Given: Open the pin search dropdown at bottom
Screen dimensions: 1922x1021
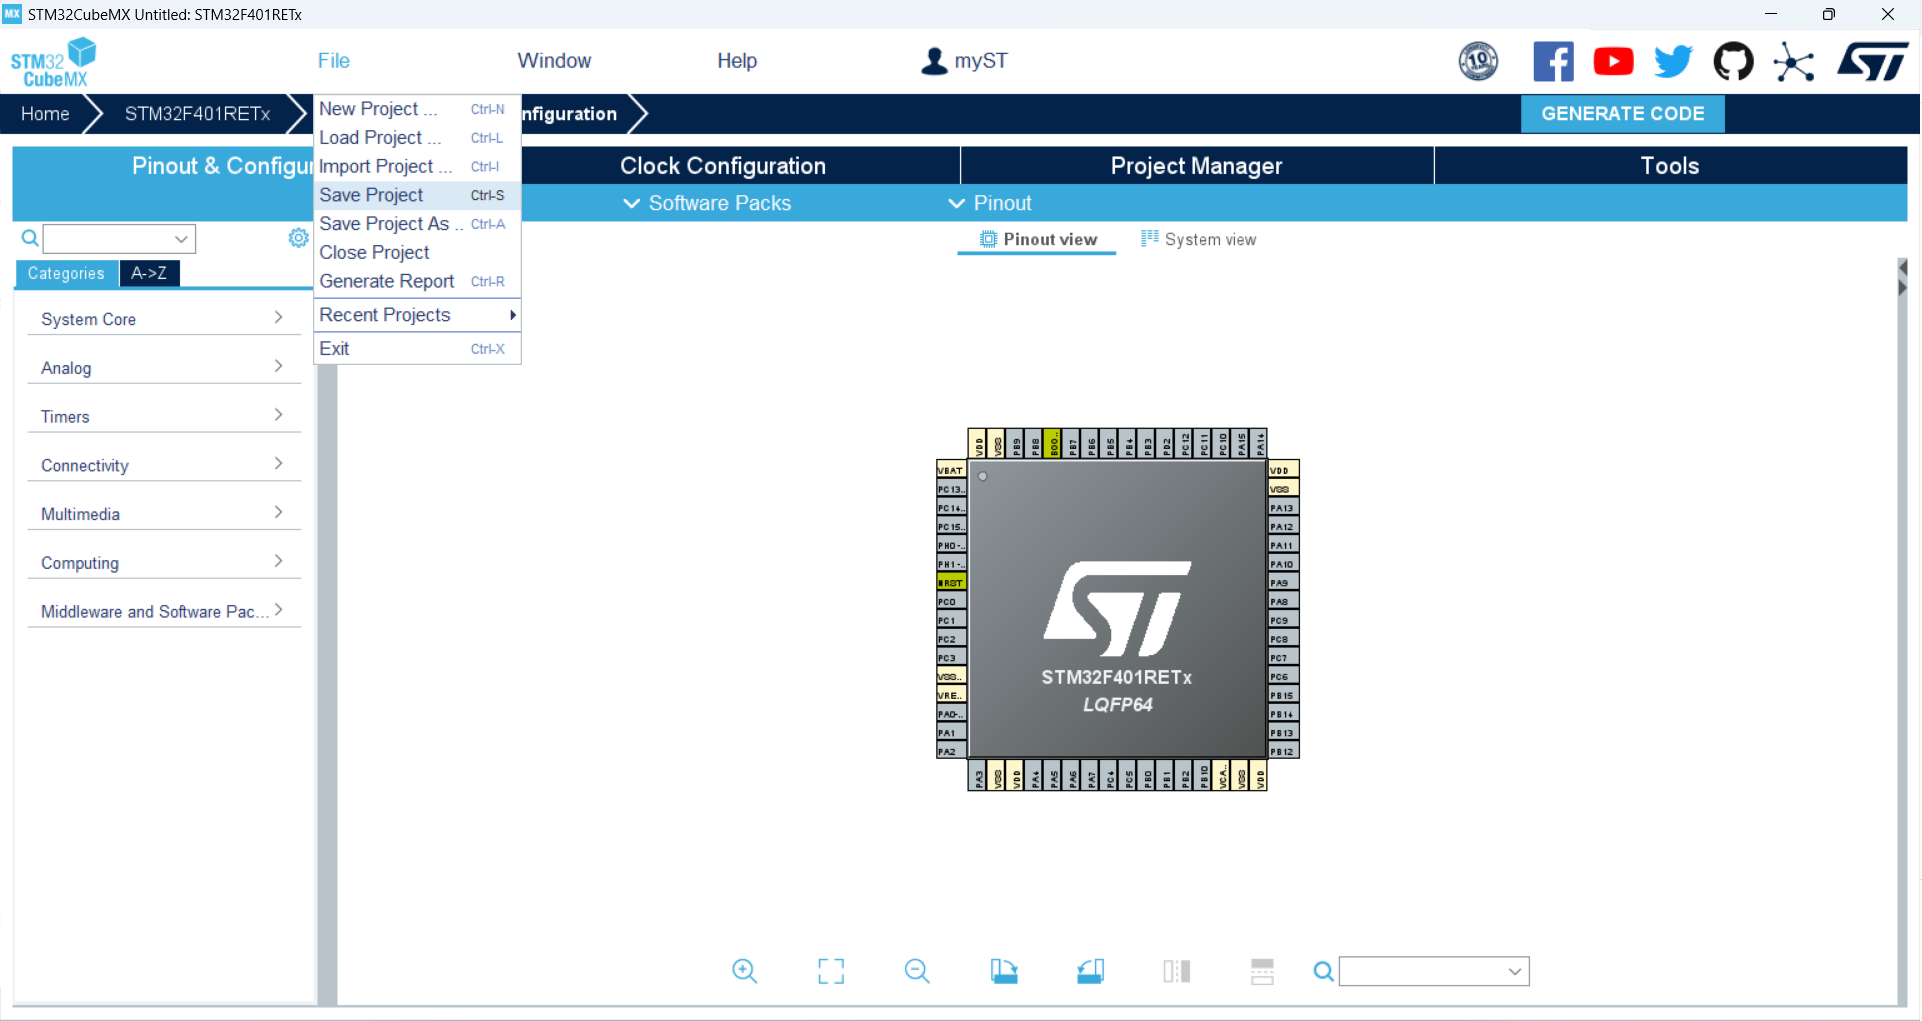Looking at the screenshot, I should 1515,971.
